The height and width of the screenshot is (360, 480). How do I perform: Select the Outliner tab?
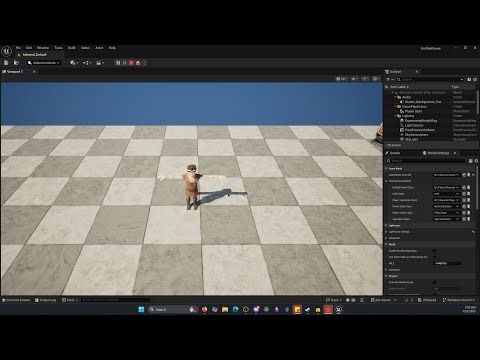click(x=396, y=72)
